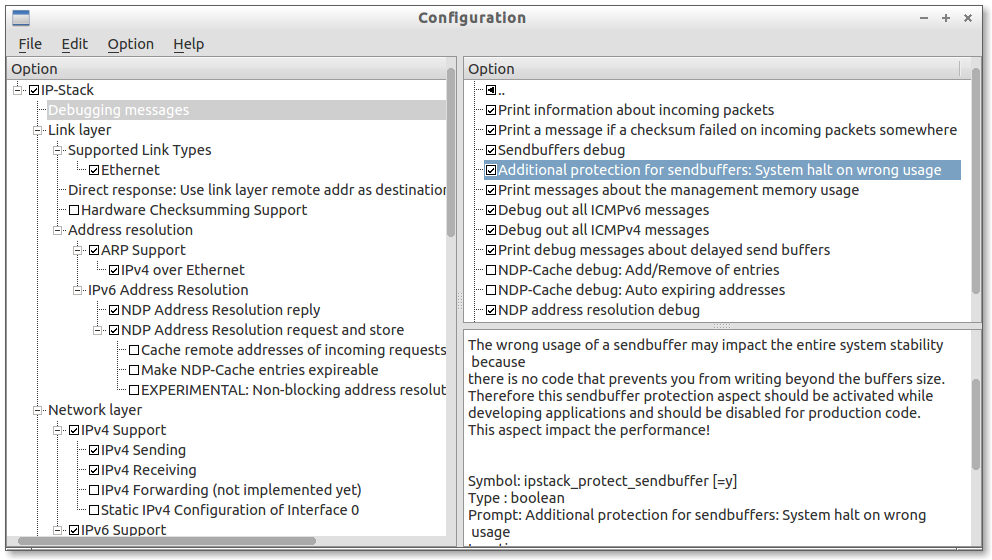Select Direct response link layer option
The image size is (992, 560).
click(x=257, y=190)
